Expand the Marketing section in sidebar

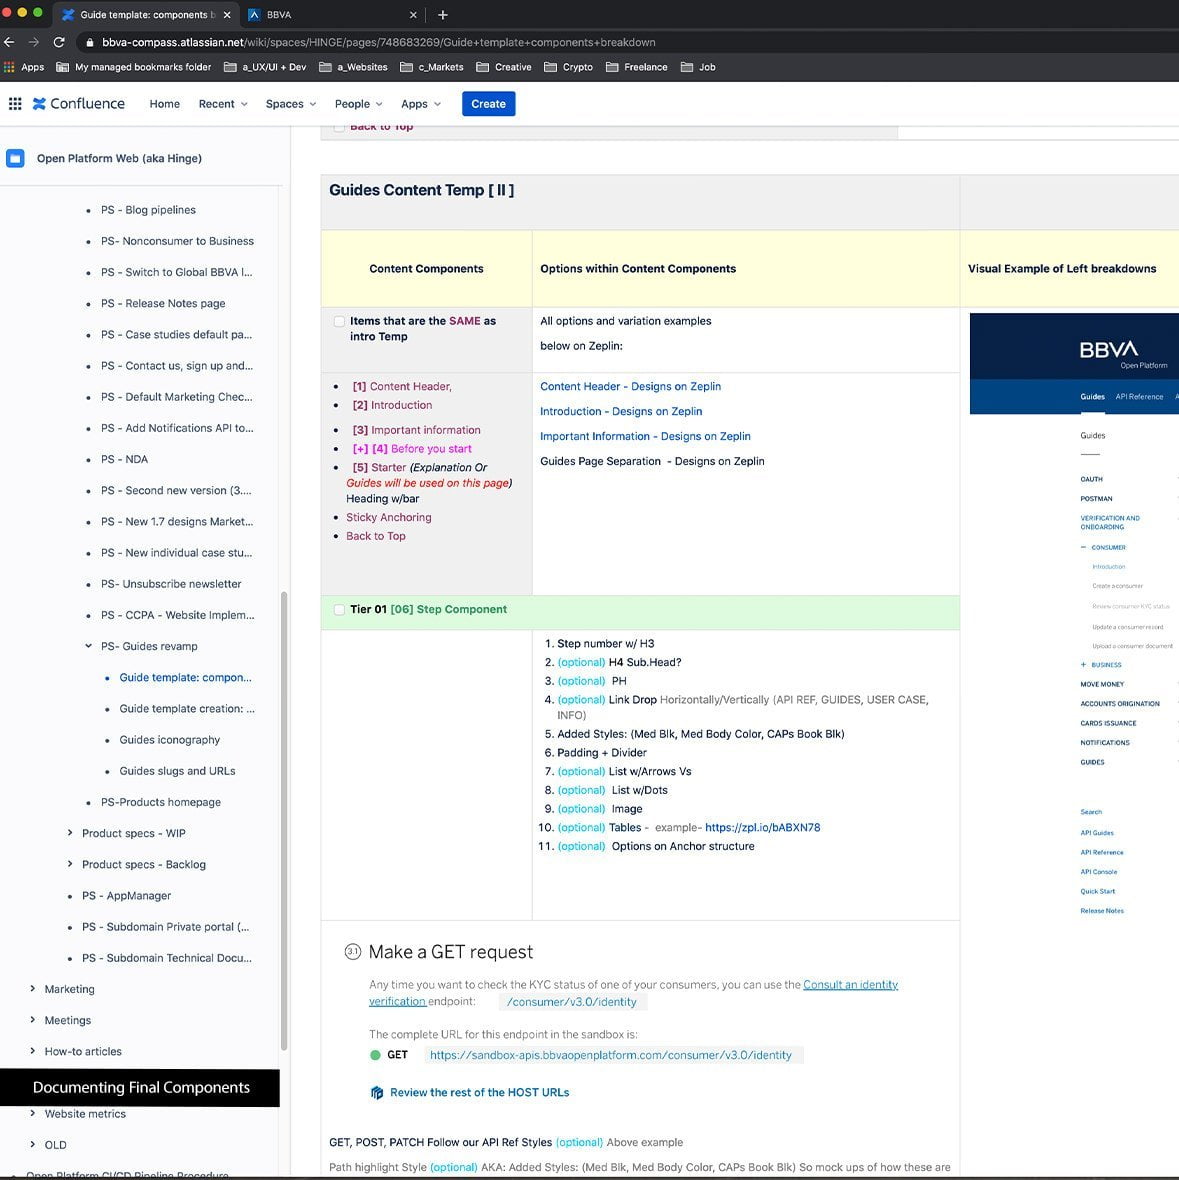pos(33,989)
